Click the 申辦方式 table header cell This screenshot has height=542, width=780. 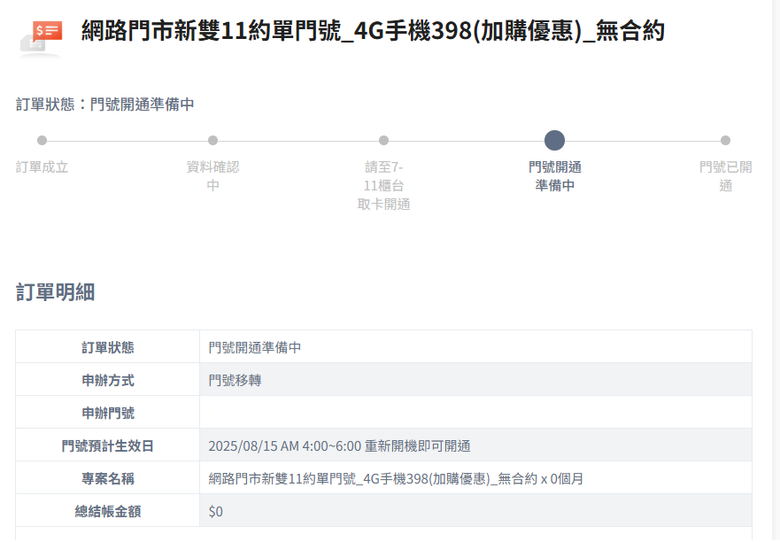(108, 380)
